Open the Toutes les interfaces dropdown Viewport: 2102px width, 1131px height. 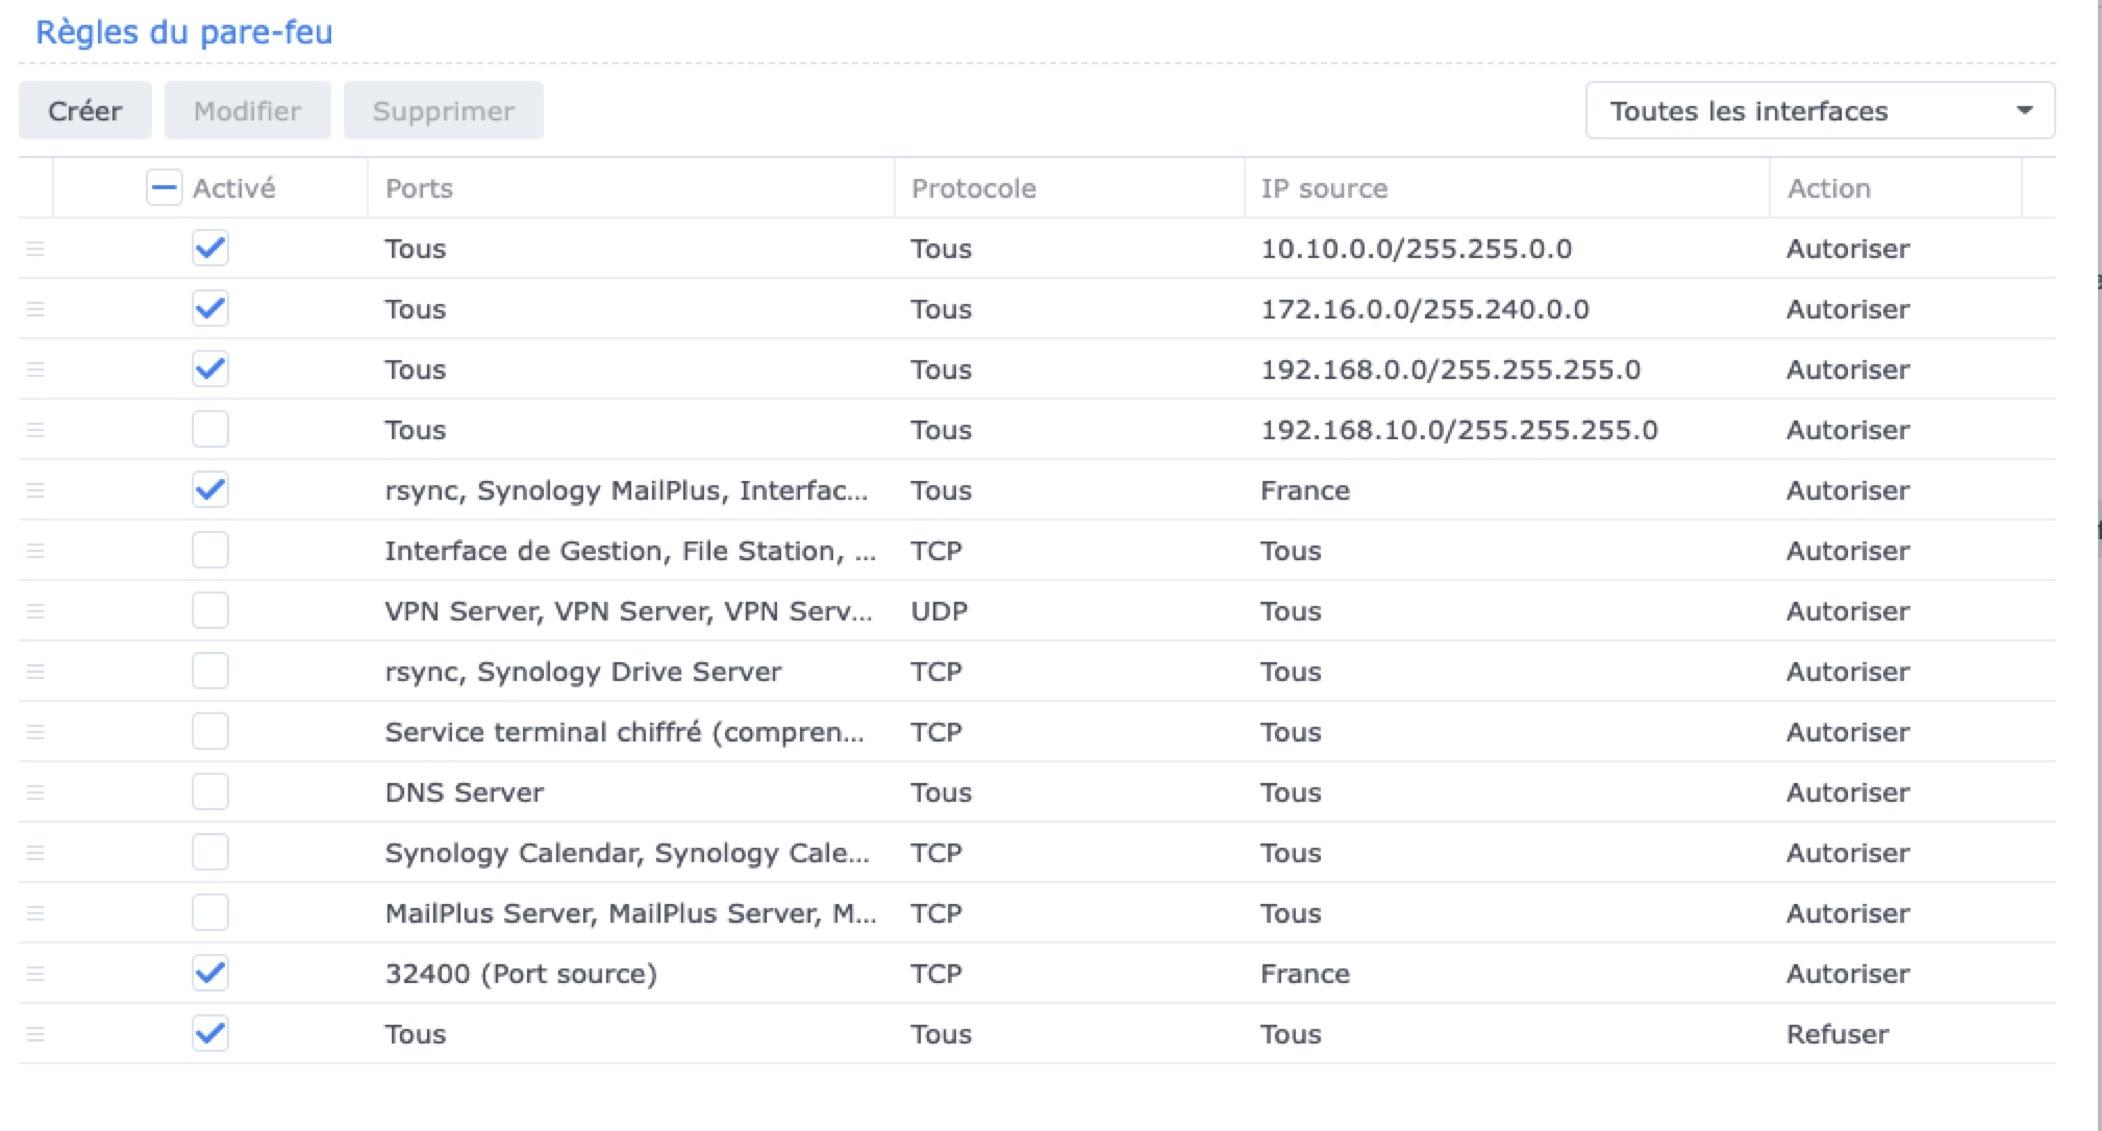click(x=1818, y=111)
